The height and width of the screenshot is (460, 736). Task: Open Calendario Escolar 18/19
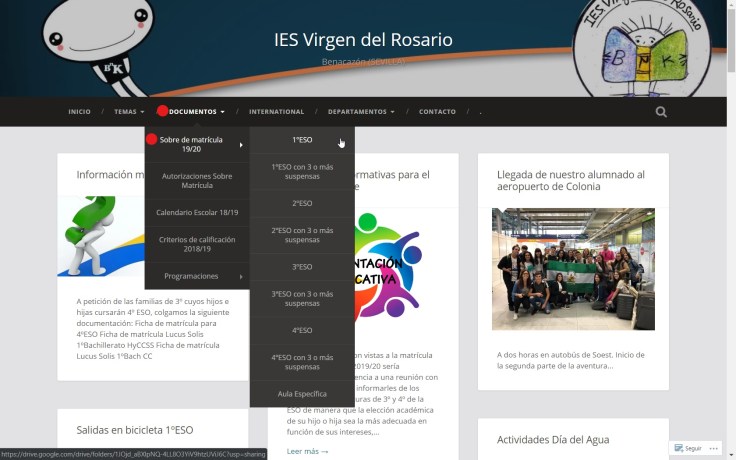point(197,212)
